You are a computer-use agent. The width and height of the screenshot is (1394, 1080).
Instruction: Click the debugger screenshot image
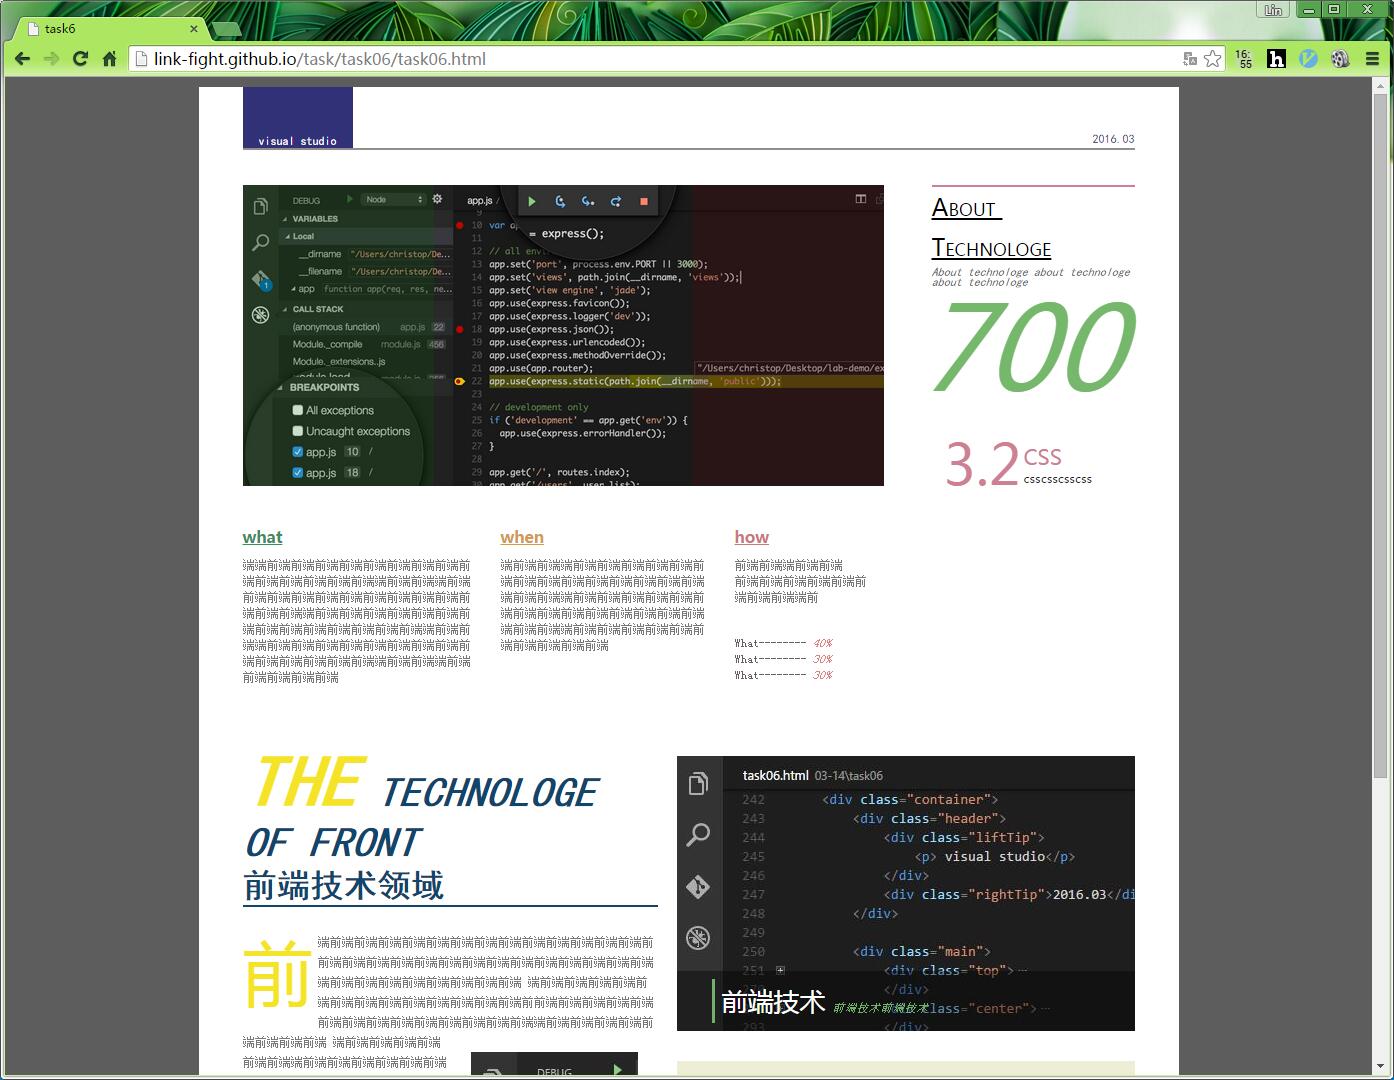[563, 335]
